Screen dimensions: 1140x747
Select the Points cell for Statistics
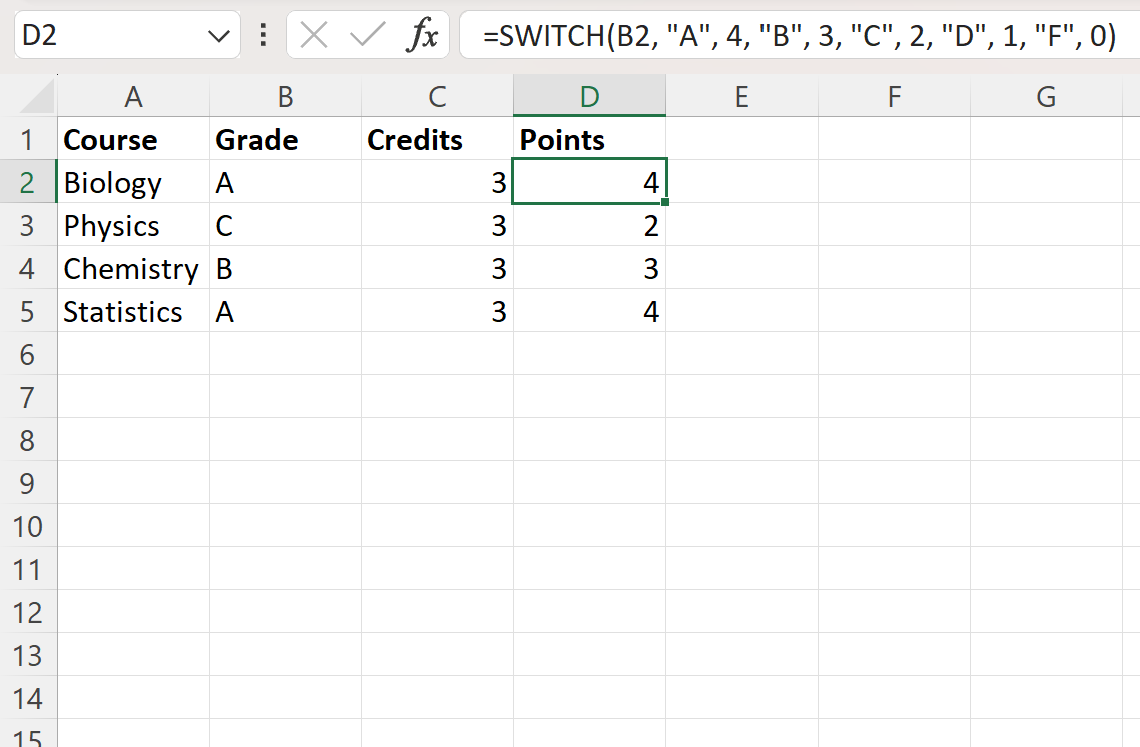click(590, 311)
